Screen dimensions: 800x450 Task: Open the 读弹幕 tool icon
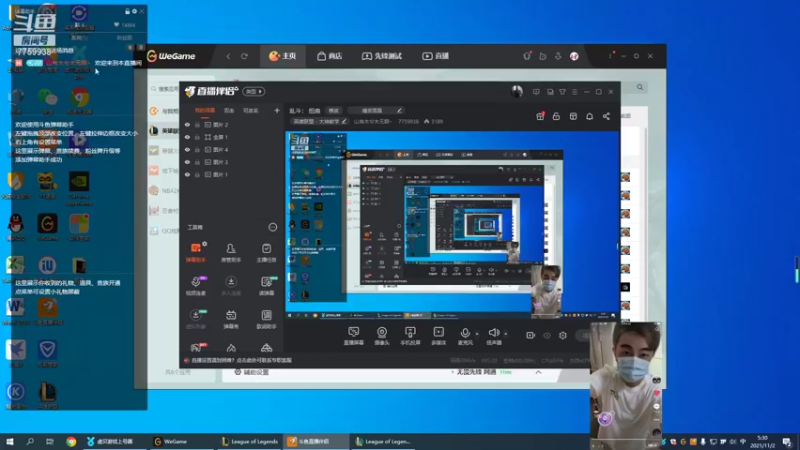click(x=266, y=285)
